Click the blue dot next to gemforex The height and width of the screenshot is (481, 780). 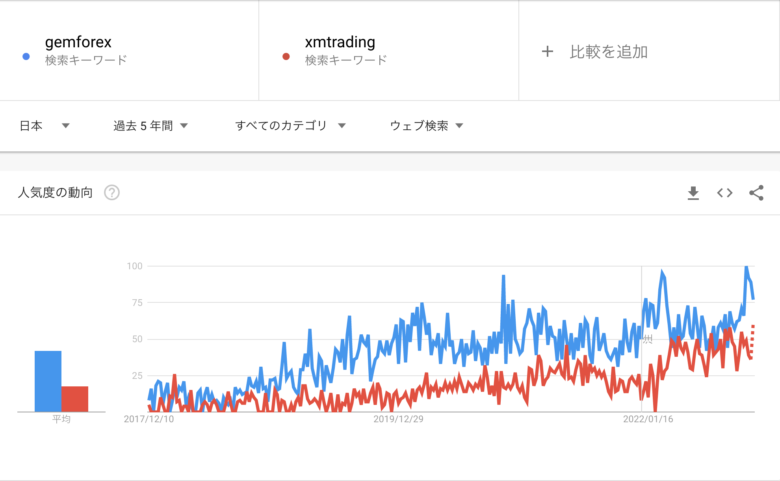tap(26, 57)
